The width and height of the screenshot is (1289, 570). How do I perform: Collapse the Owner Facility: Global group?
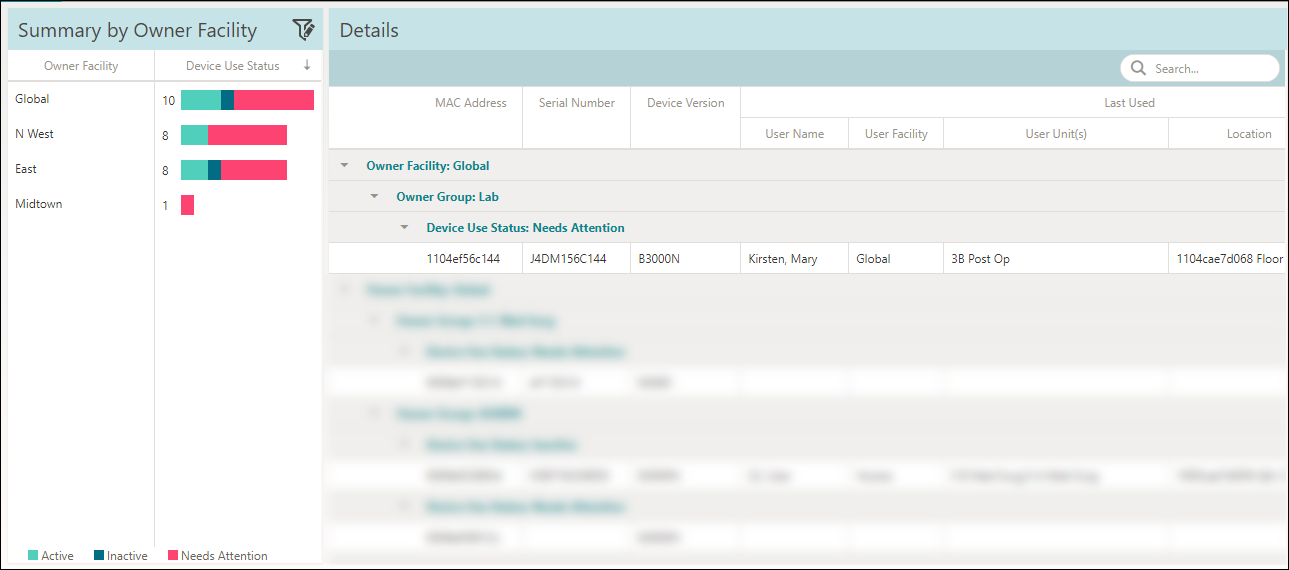point(345,166)
